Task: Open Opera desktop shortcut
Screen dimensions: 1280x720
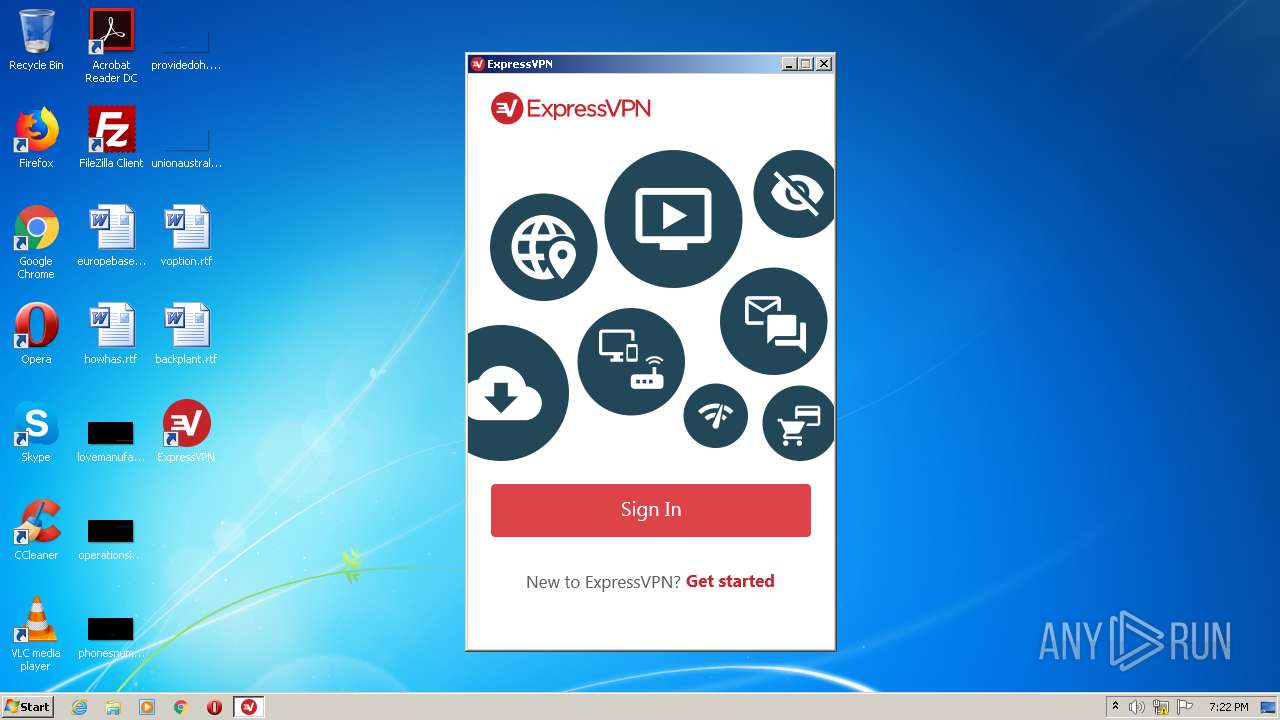Action: coord(36,334)
